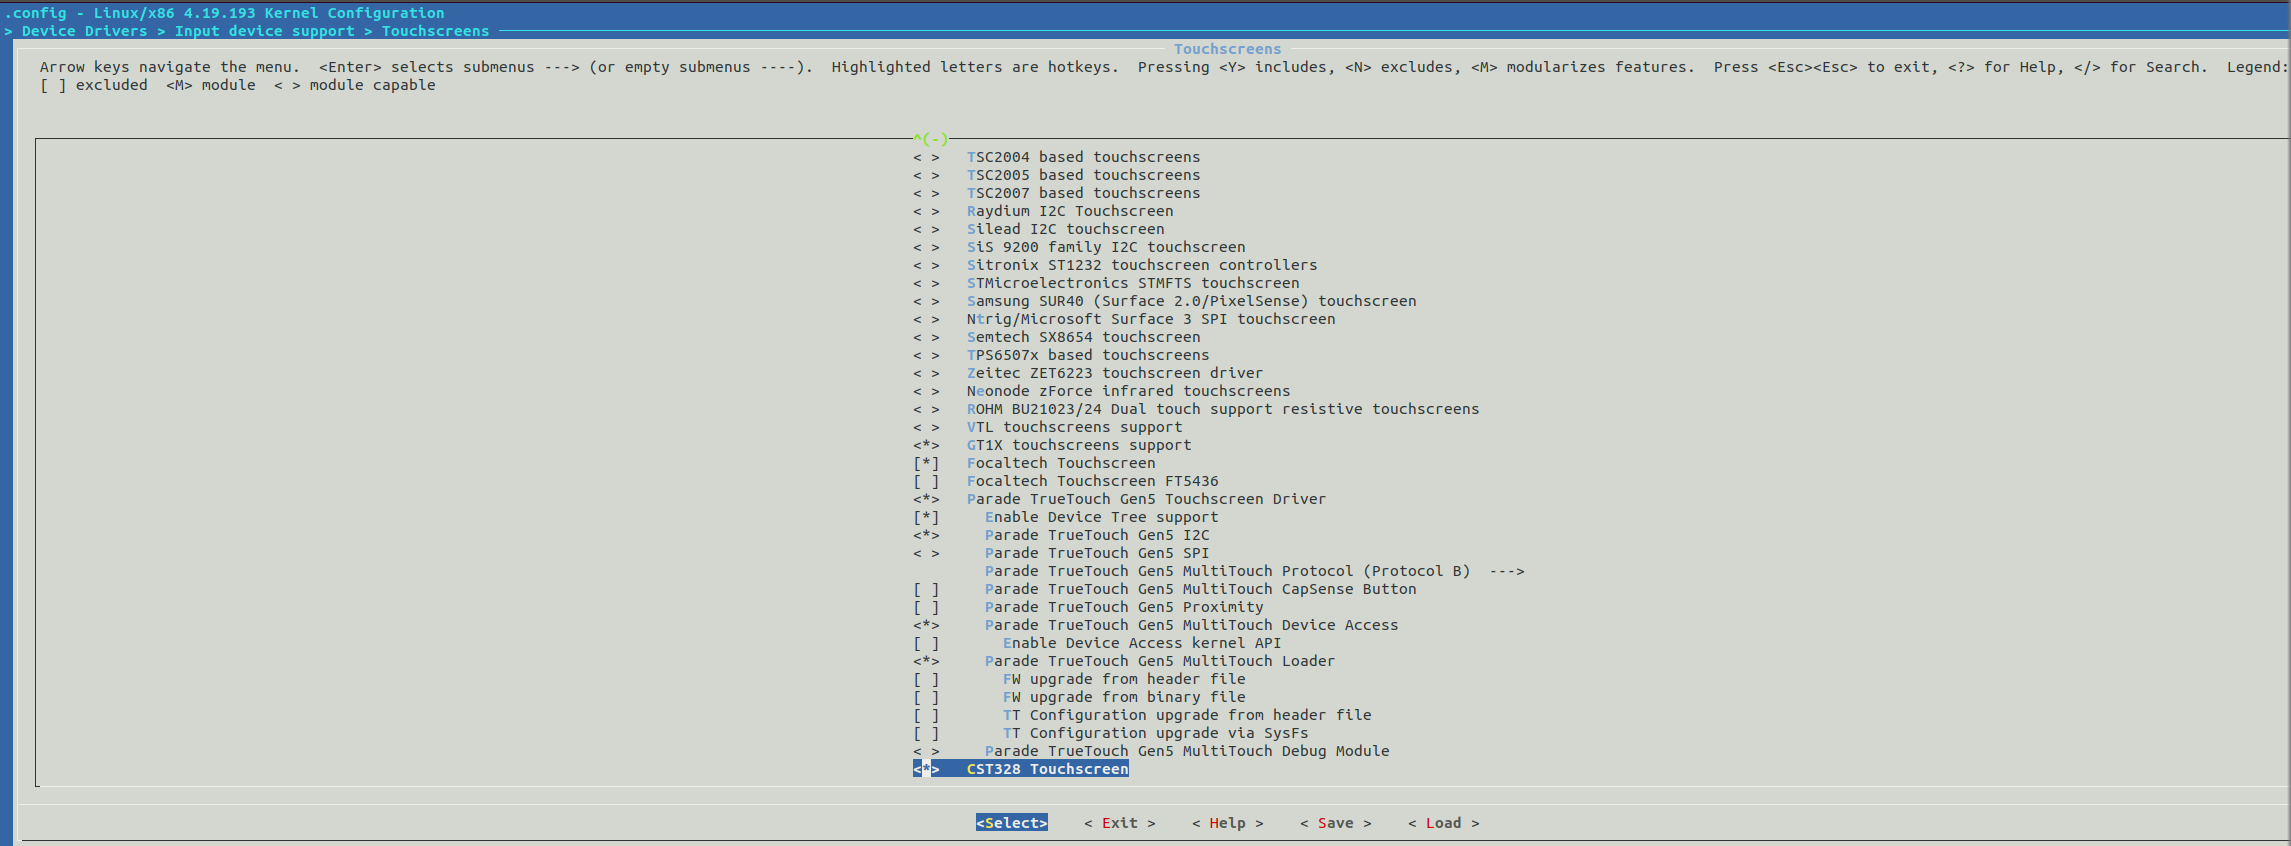Select the TPS6507x based touchscreens row

click(1061, 355)
